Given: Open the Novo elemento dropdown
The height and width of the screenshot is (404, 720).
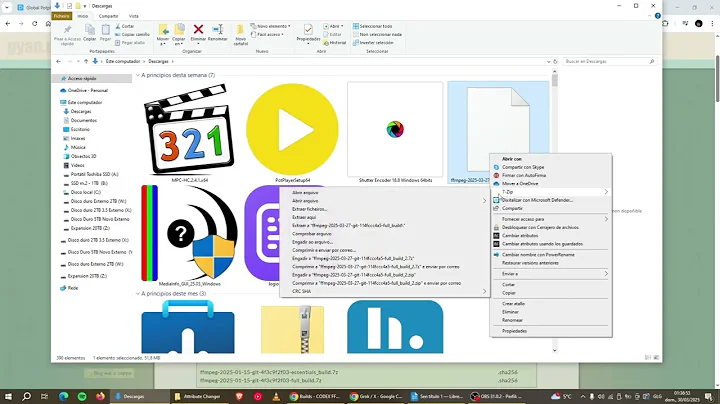Looking at the screenshot, I should pyautogui.click(x=270, y=26).
